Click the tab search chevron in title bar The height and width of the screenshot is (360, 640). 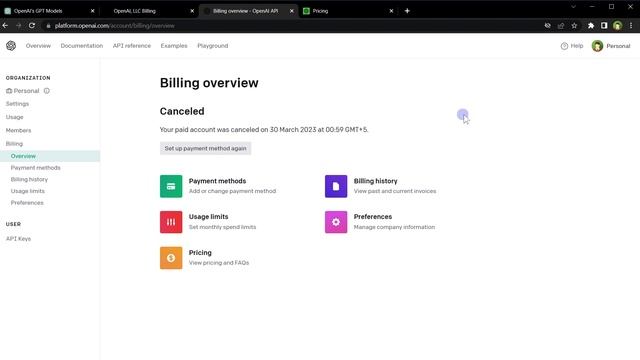tap(573, 7)
